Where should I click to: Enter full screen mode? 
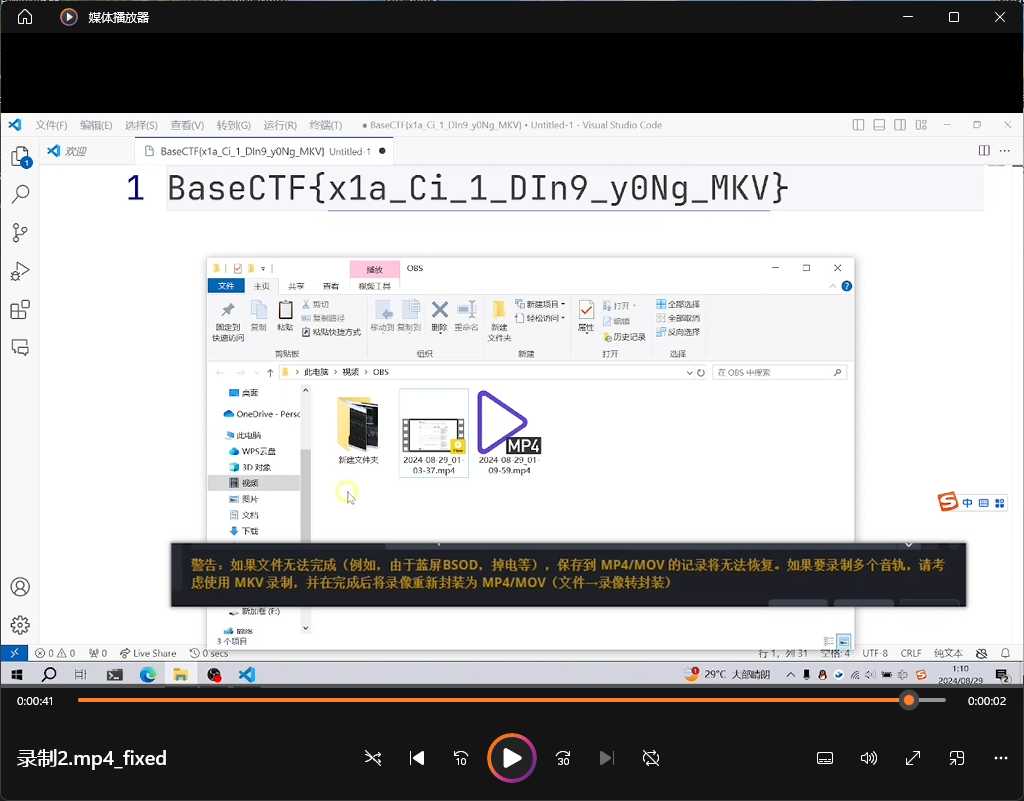913,758
